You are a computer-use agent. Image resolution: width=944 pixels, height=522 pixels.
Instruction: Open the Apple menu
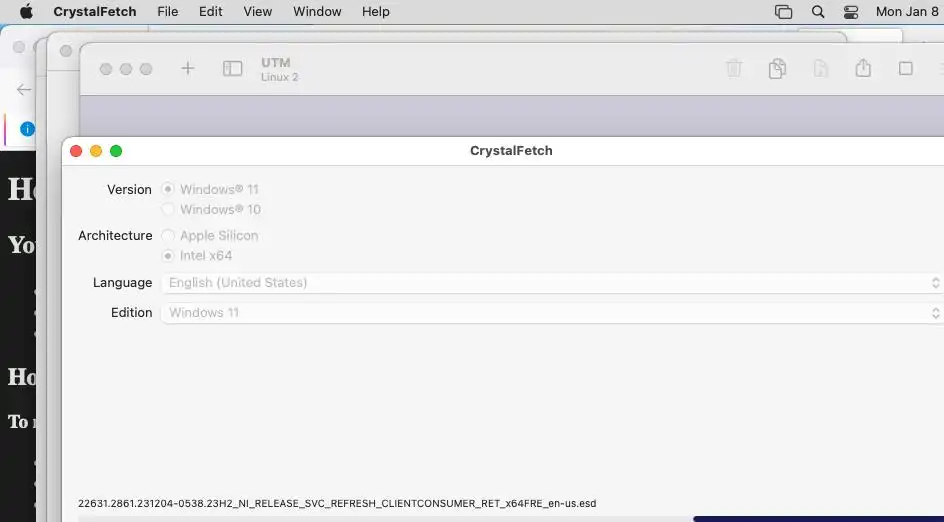point(26,11)
